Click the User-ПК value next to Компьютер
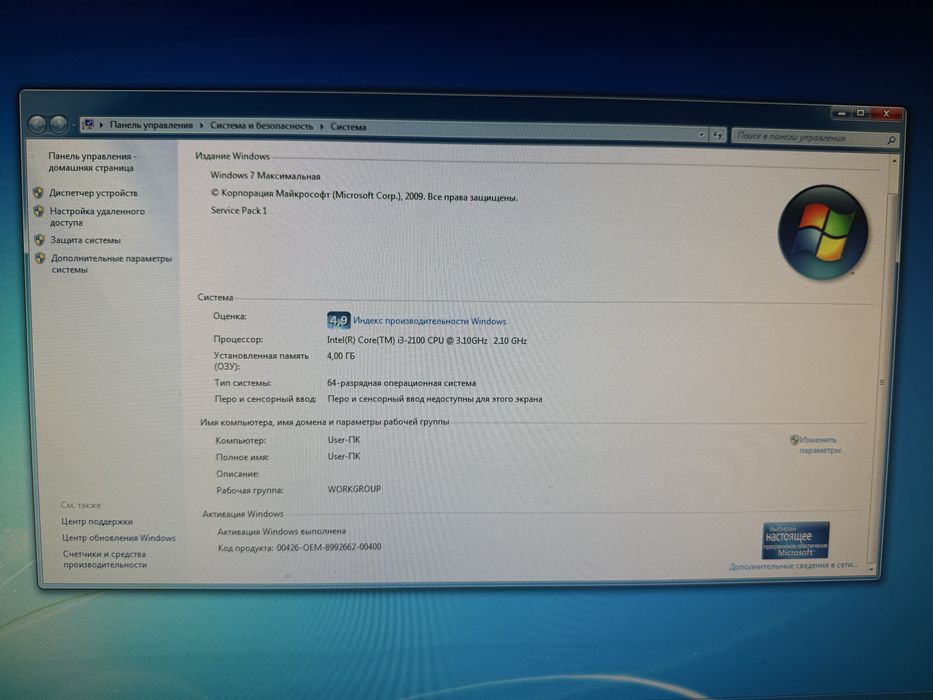This screenshot has width=933, height=700. coord(344,440)
